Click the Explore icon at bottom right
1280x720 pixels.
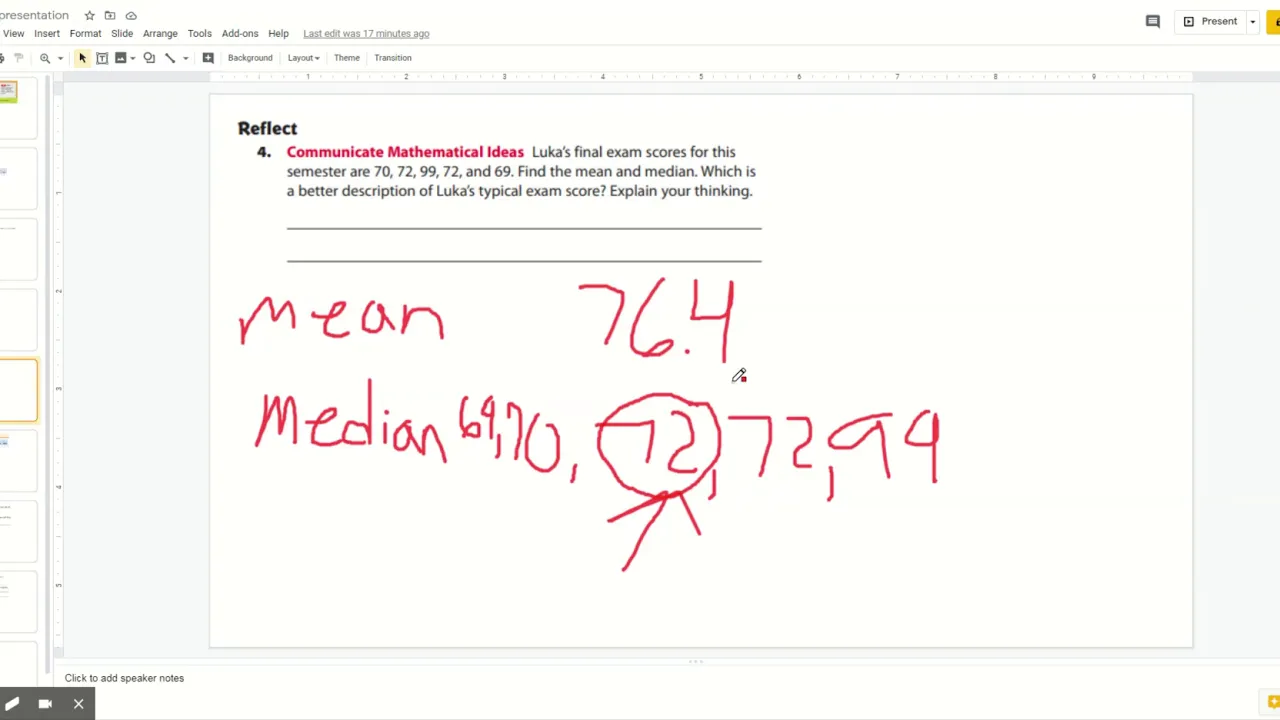(1272, 702)
